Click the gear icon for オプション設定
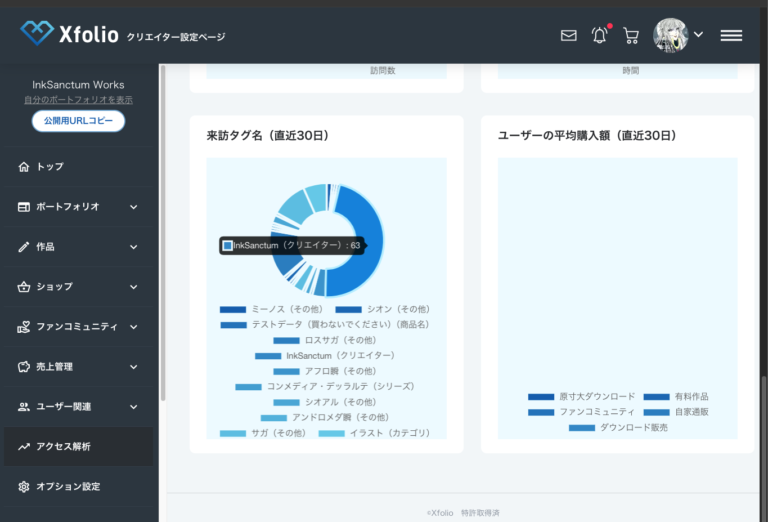This screenshot has height=522, width=768. [x=24, y=487]
